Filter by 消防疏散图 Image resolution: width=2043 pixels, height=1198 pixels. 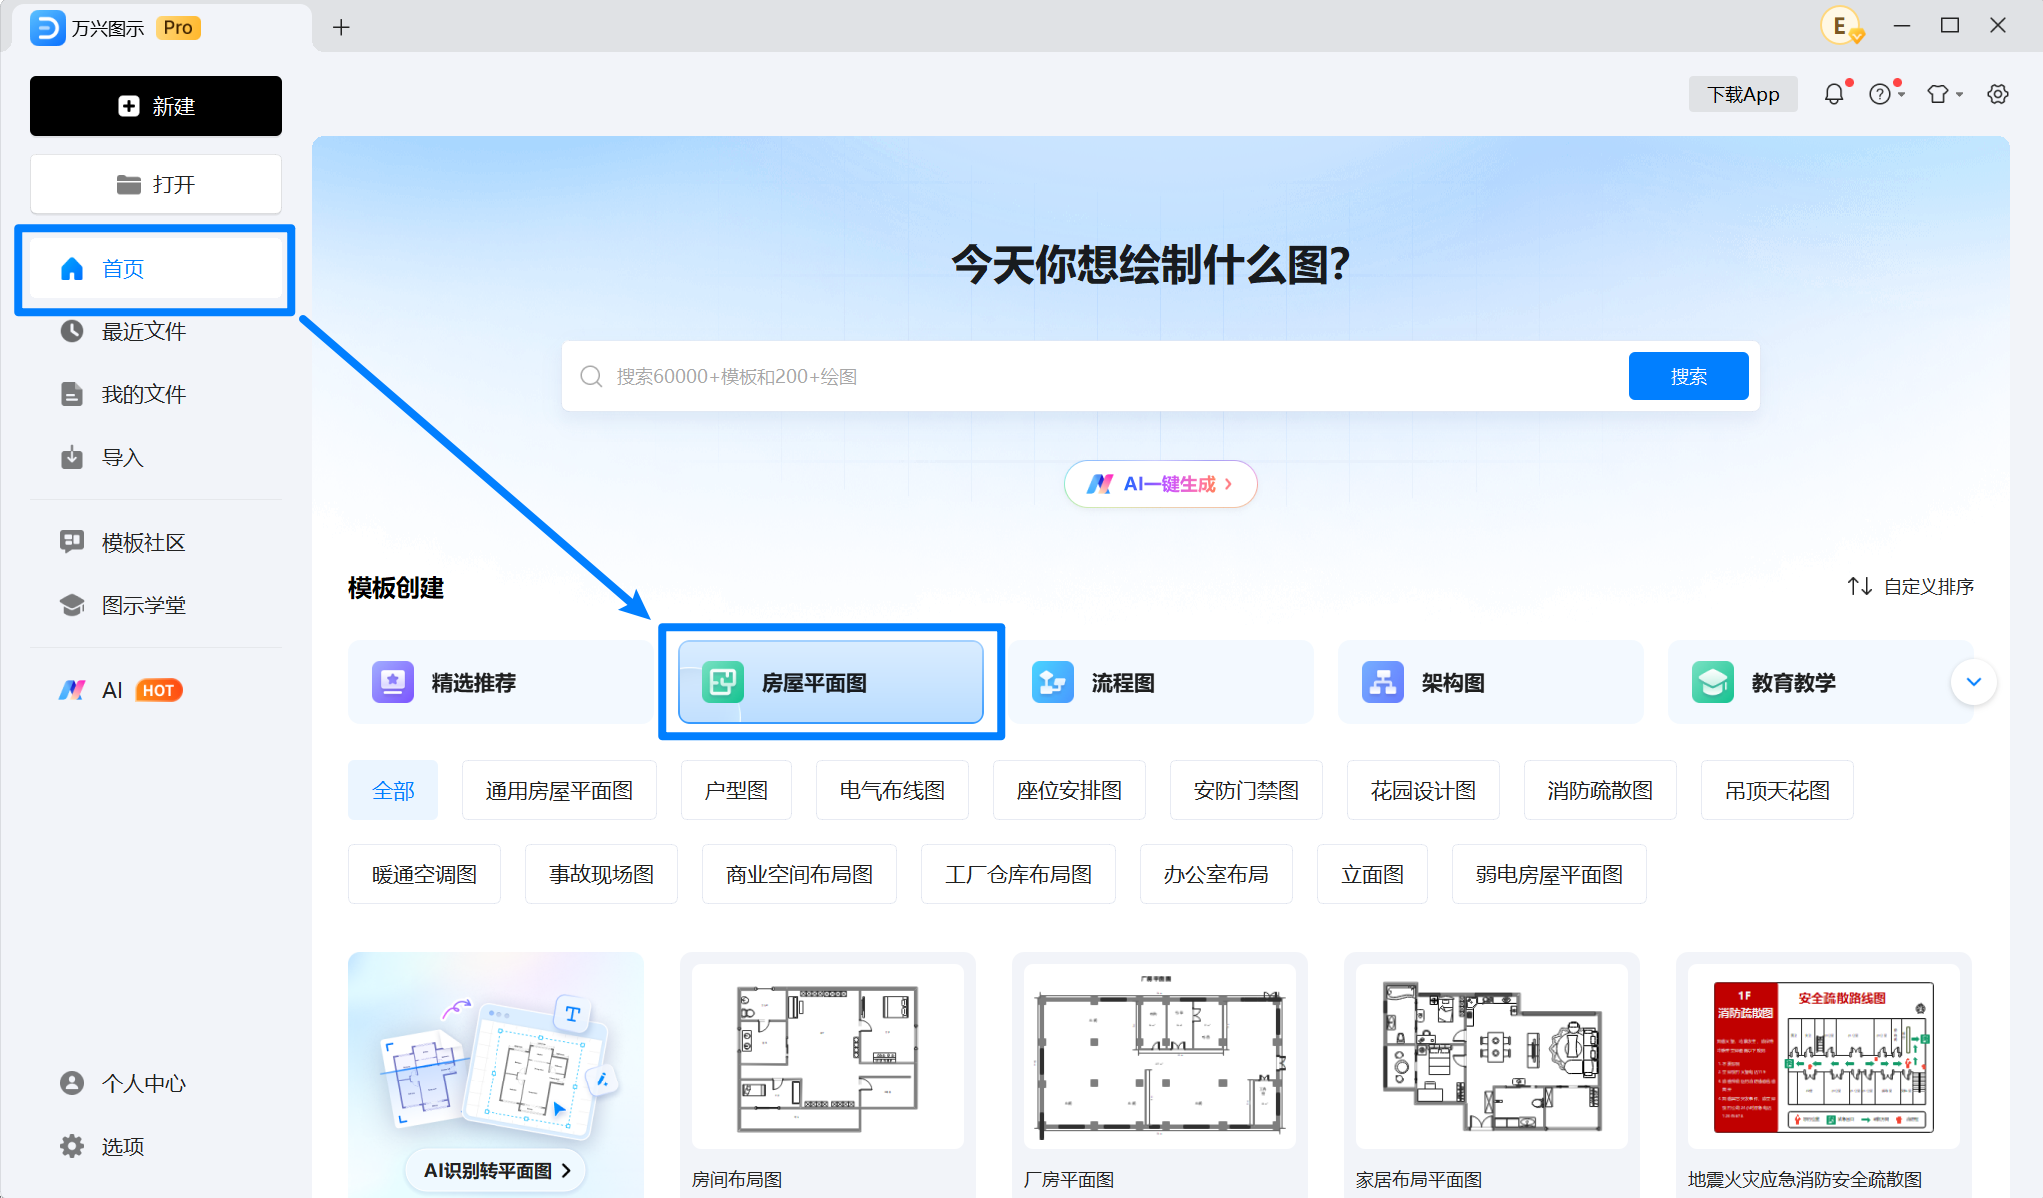(x=1600, y=790)
